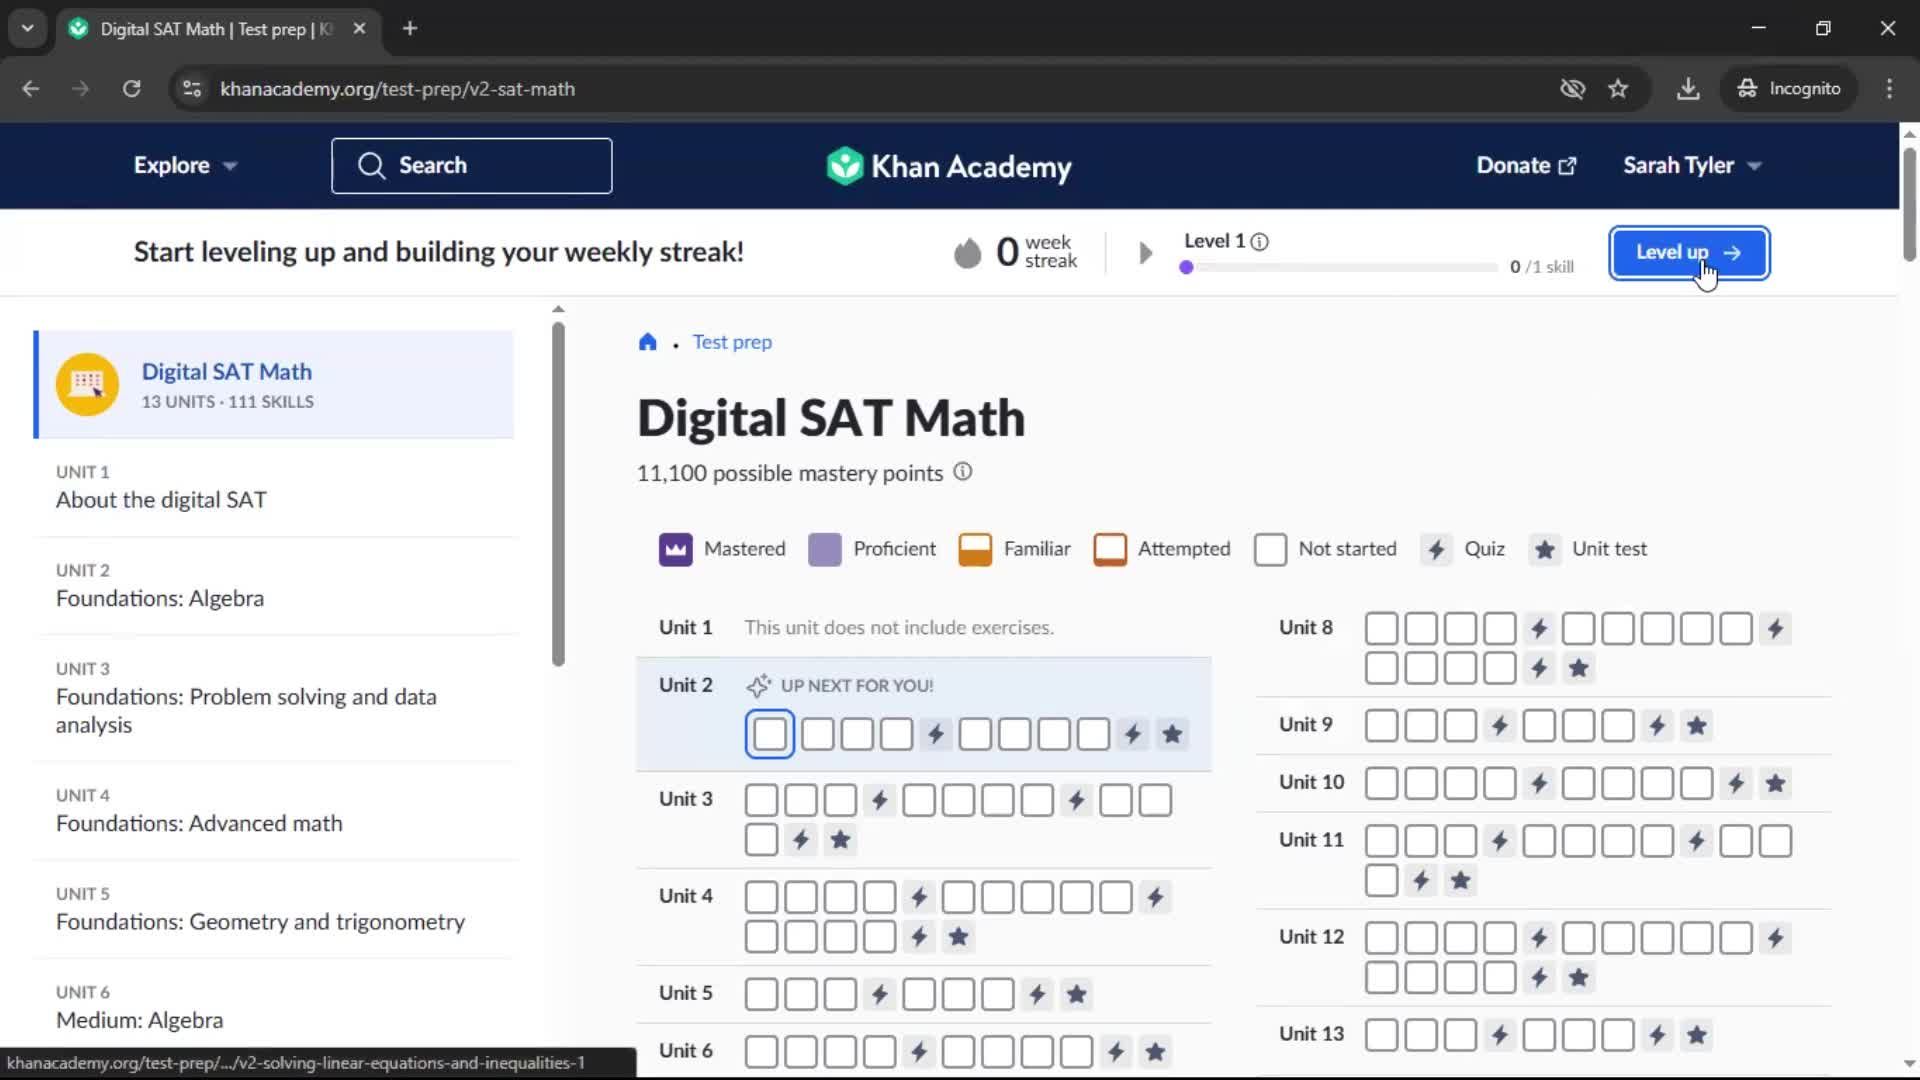Open second quiz bolt in Unit 2
Viewport: 1920px width, 1080px height.
[x=1133, y=735]
